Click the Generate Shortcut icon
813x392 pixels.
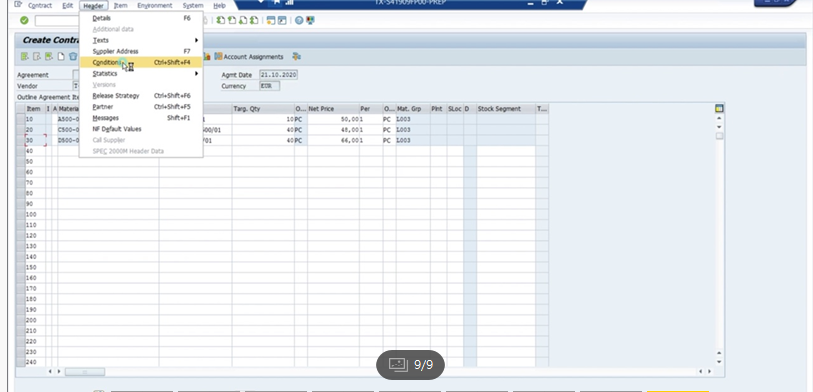(282, 21)
